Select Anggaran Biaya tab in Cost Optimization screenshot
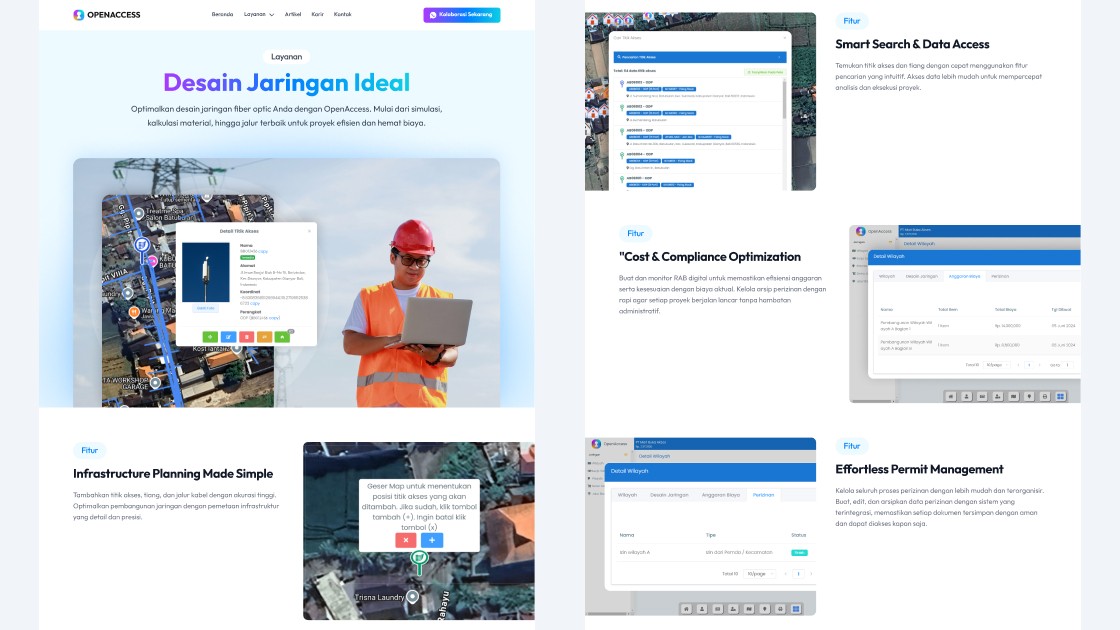 (964, 276)
